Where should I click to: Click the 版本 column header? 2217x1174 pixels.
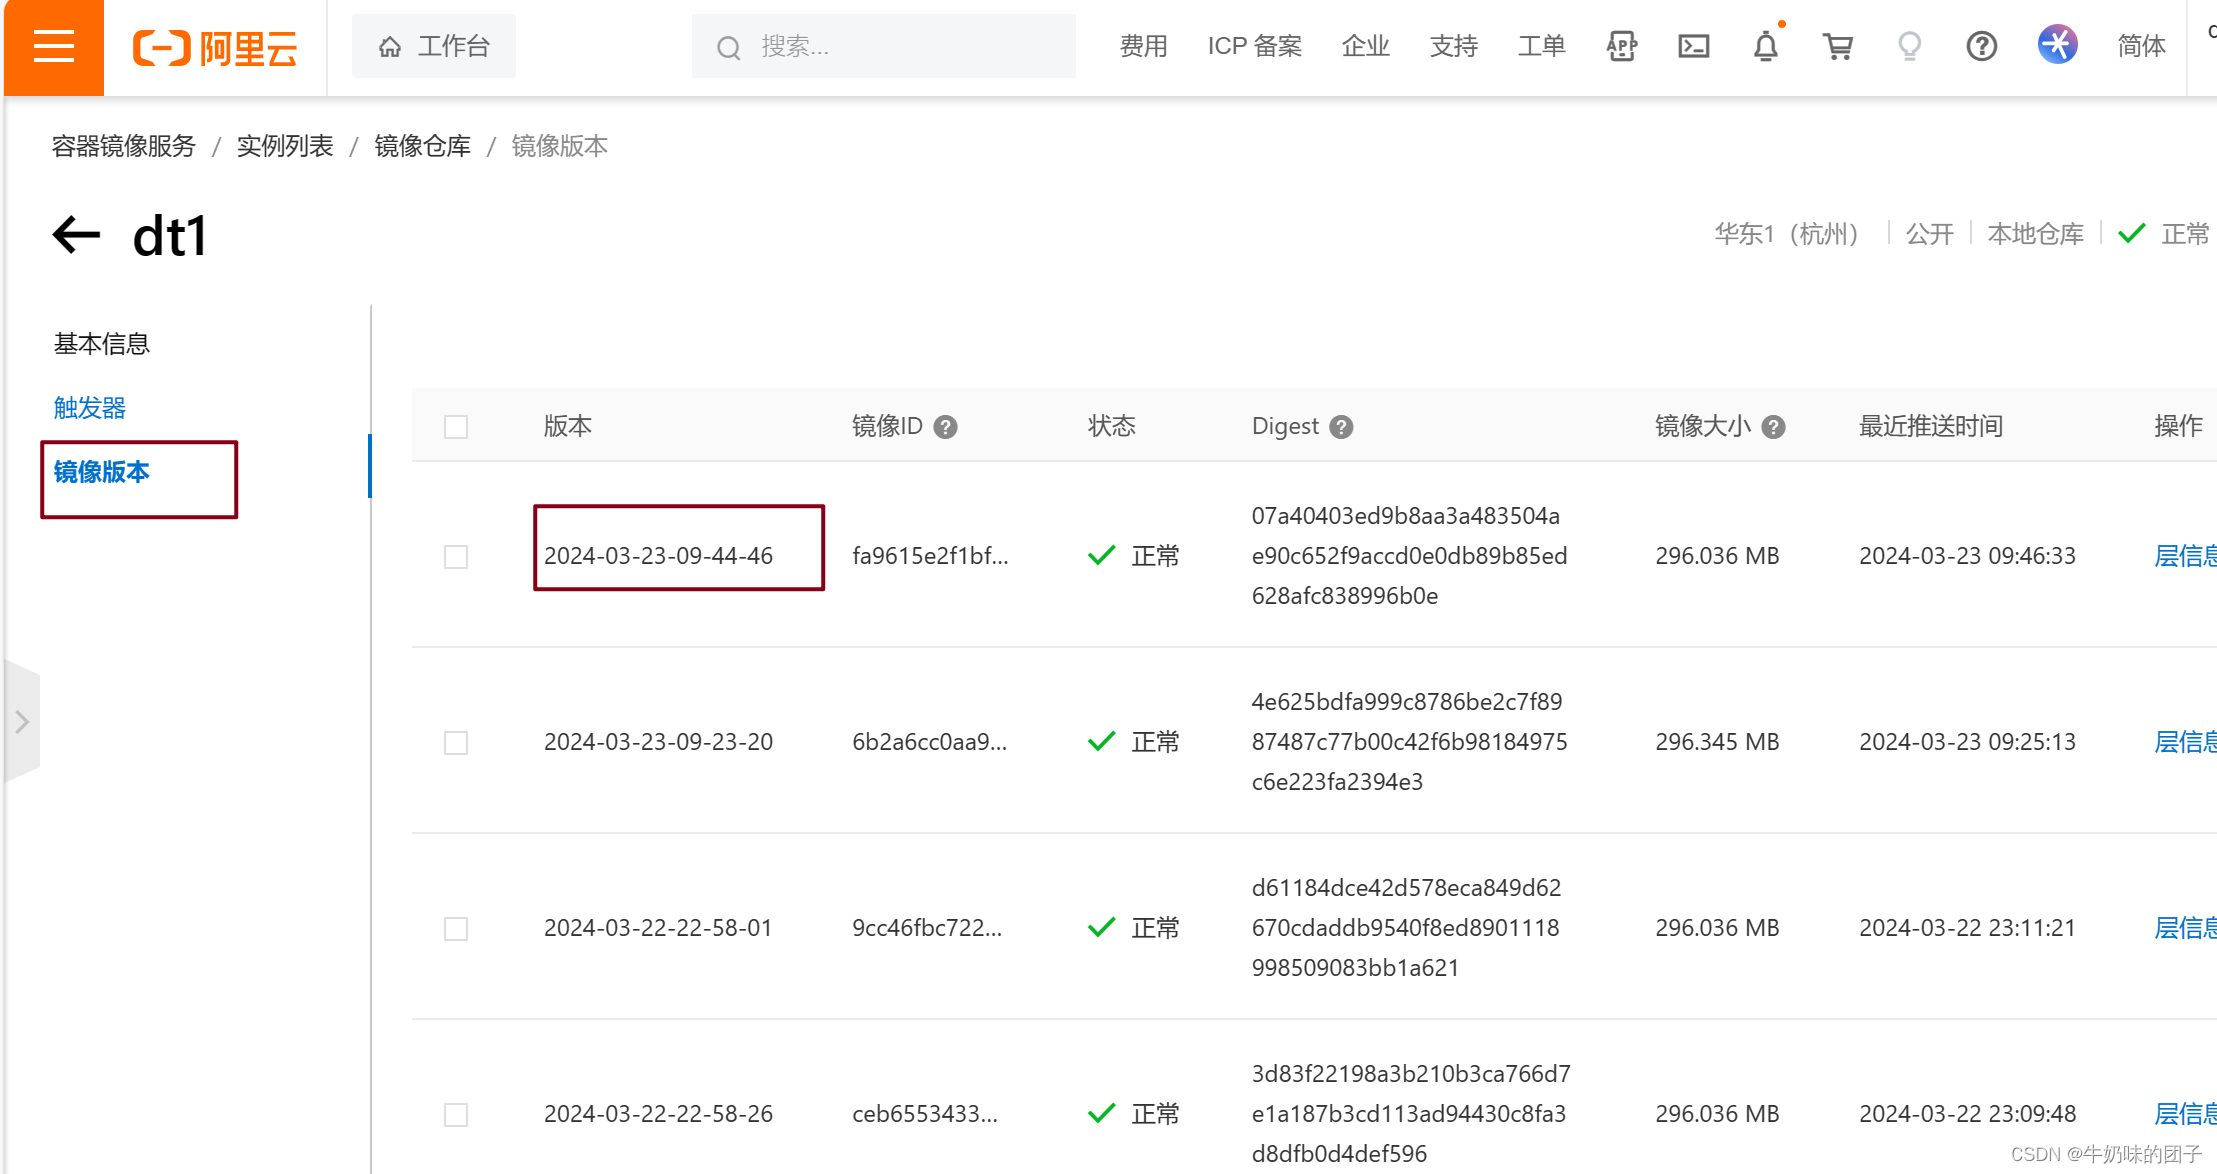click(568, 426)
